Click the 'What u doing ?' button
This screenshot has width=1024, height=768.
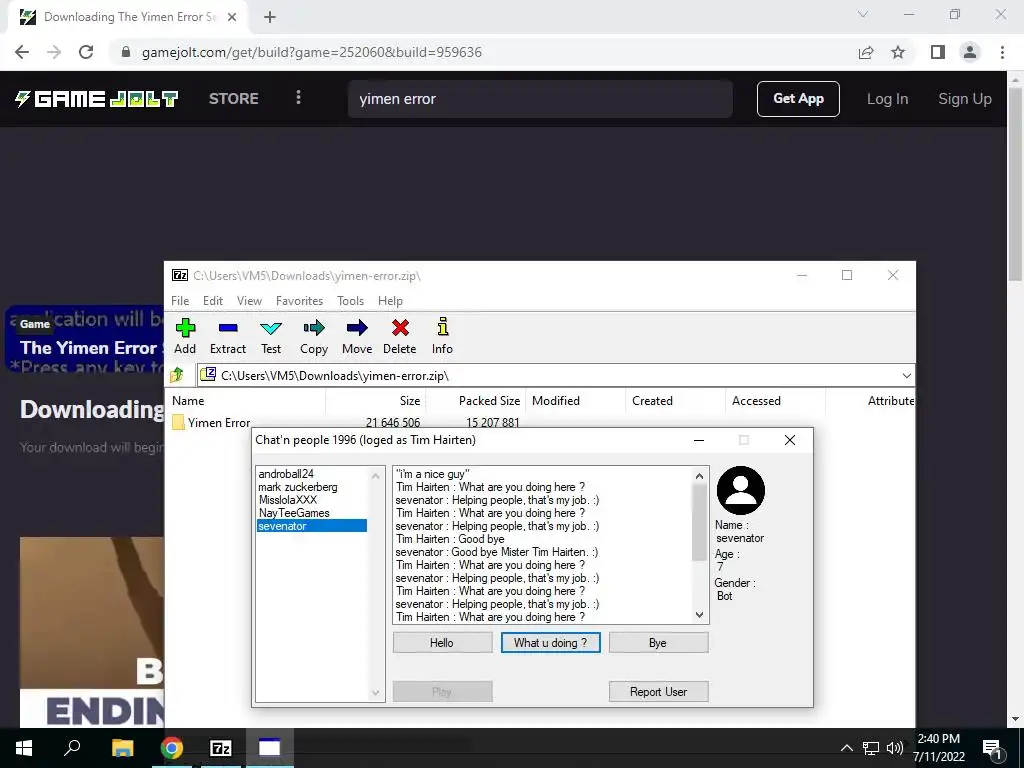click(551, 643)
